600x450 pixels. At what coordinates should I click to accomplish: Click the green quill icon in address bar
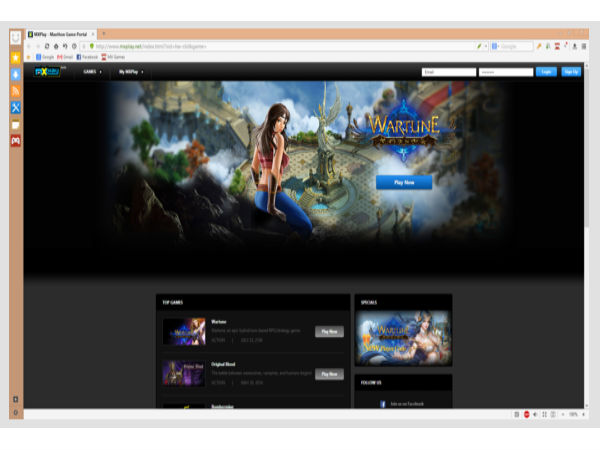click(479, 46)
